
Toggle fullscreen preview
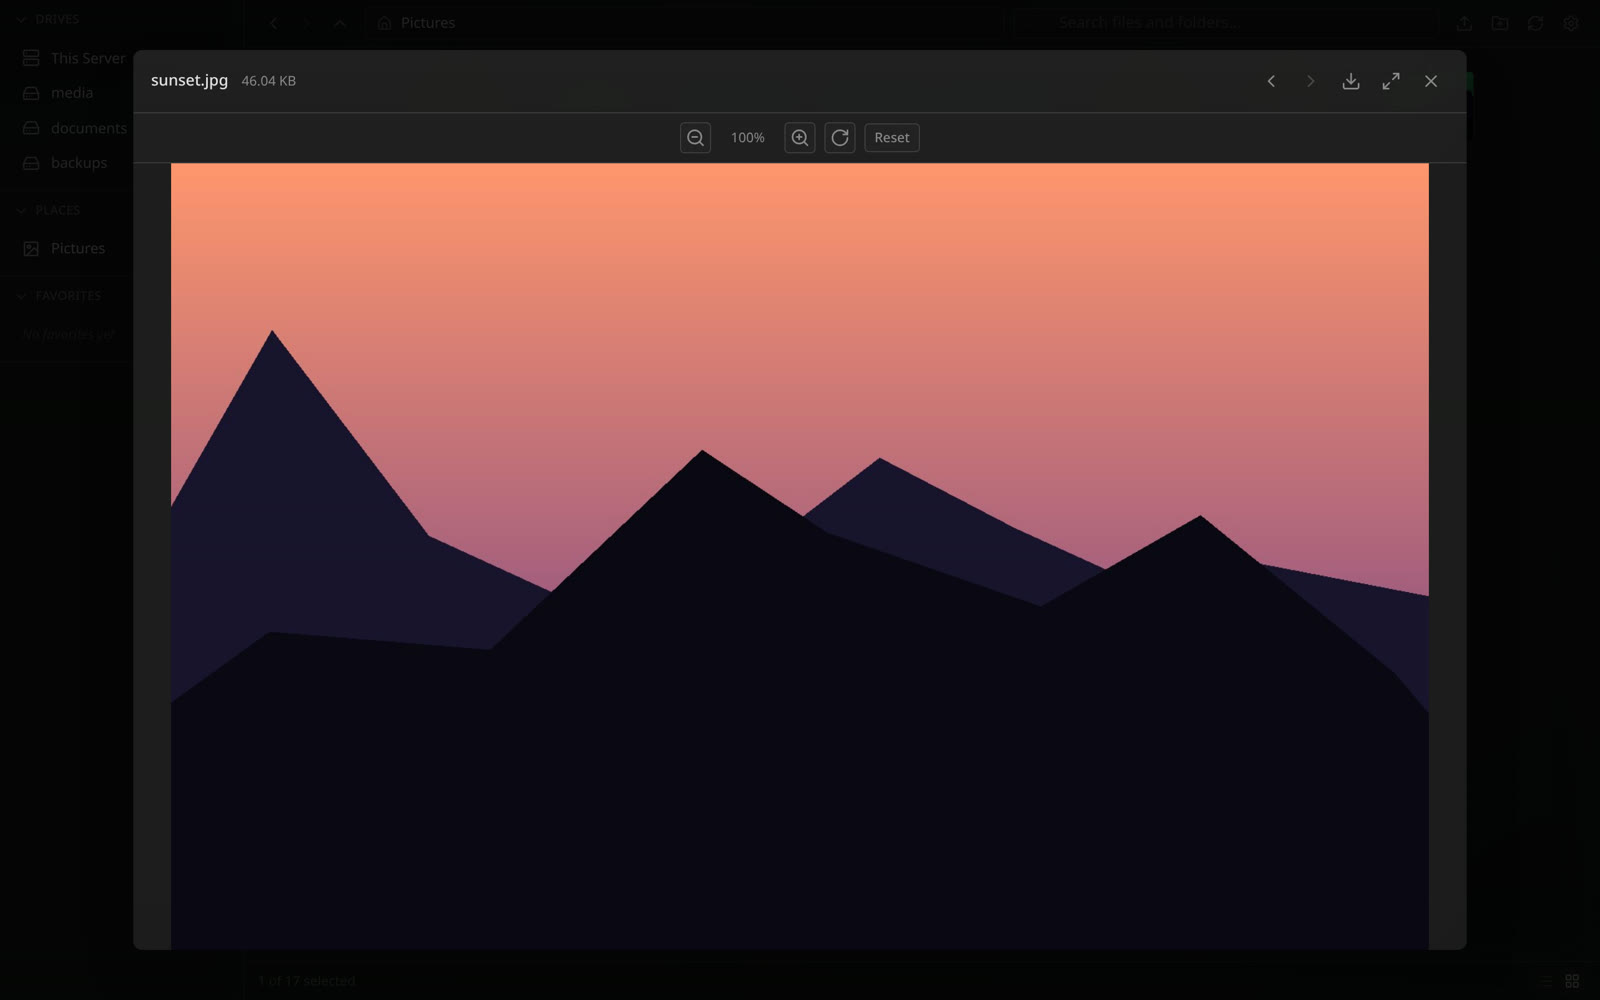[x=1391, y=81]
